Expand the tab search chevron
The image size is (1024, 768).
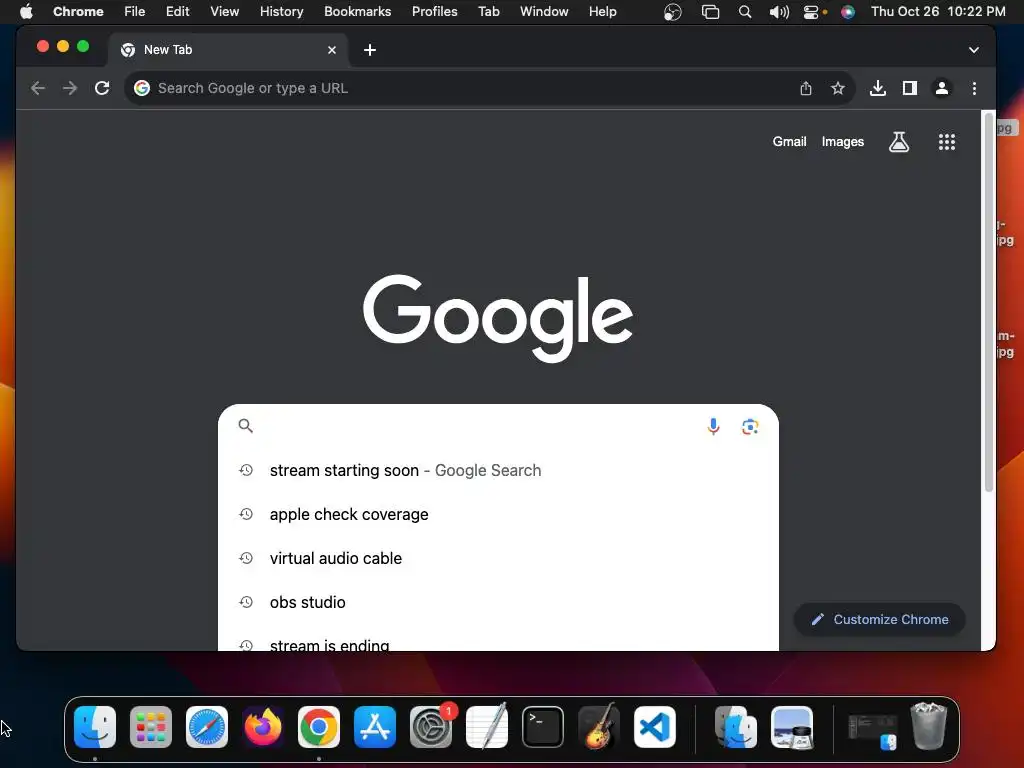(974, 50)
